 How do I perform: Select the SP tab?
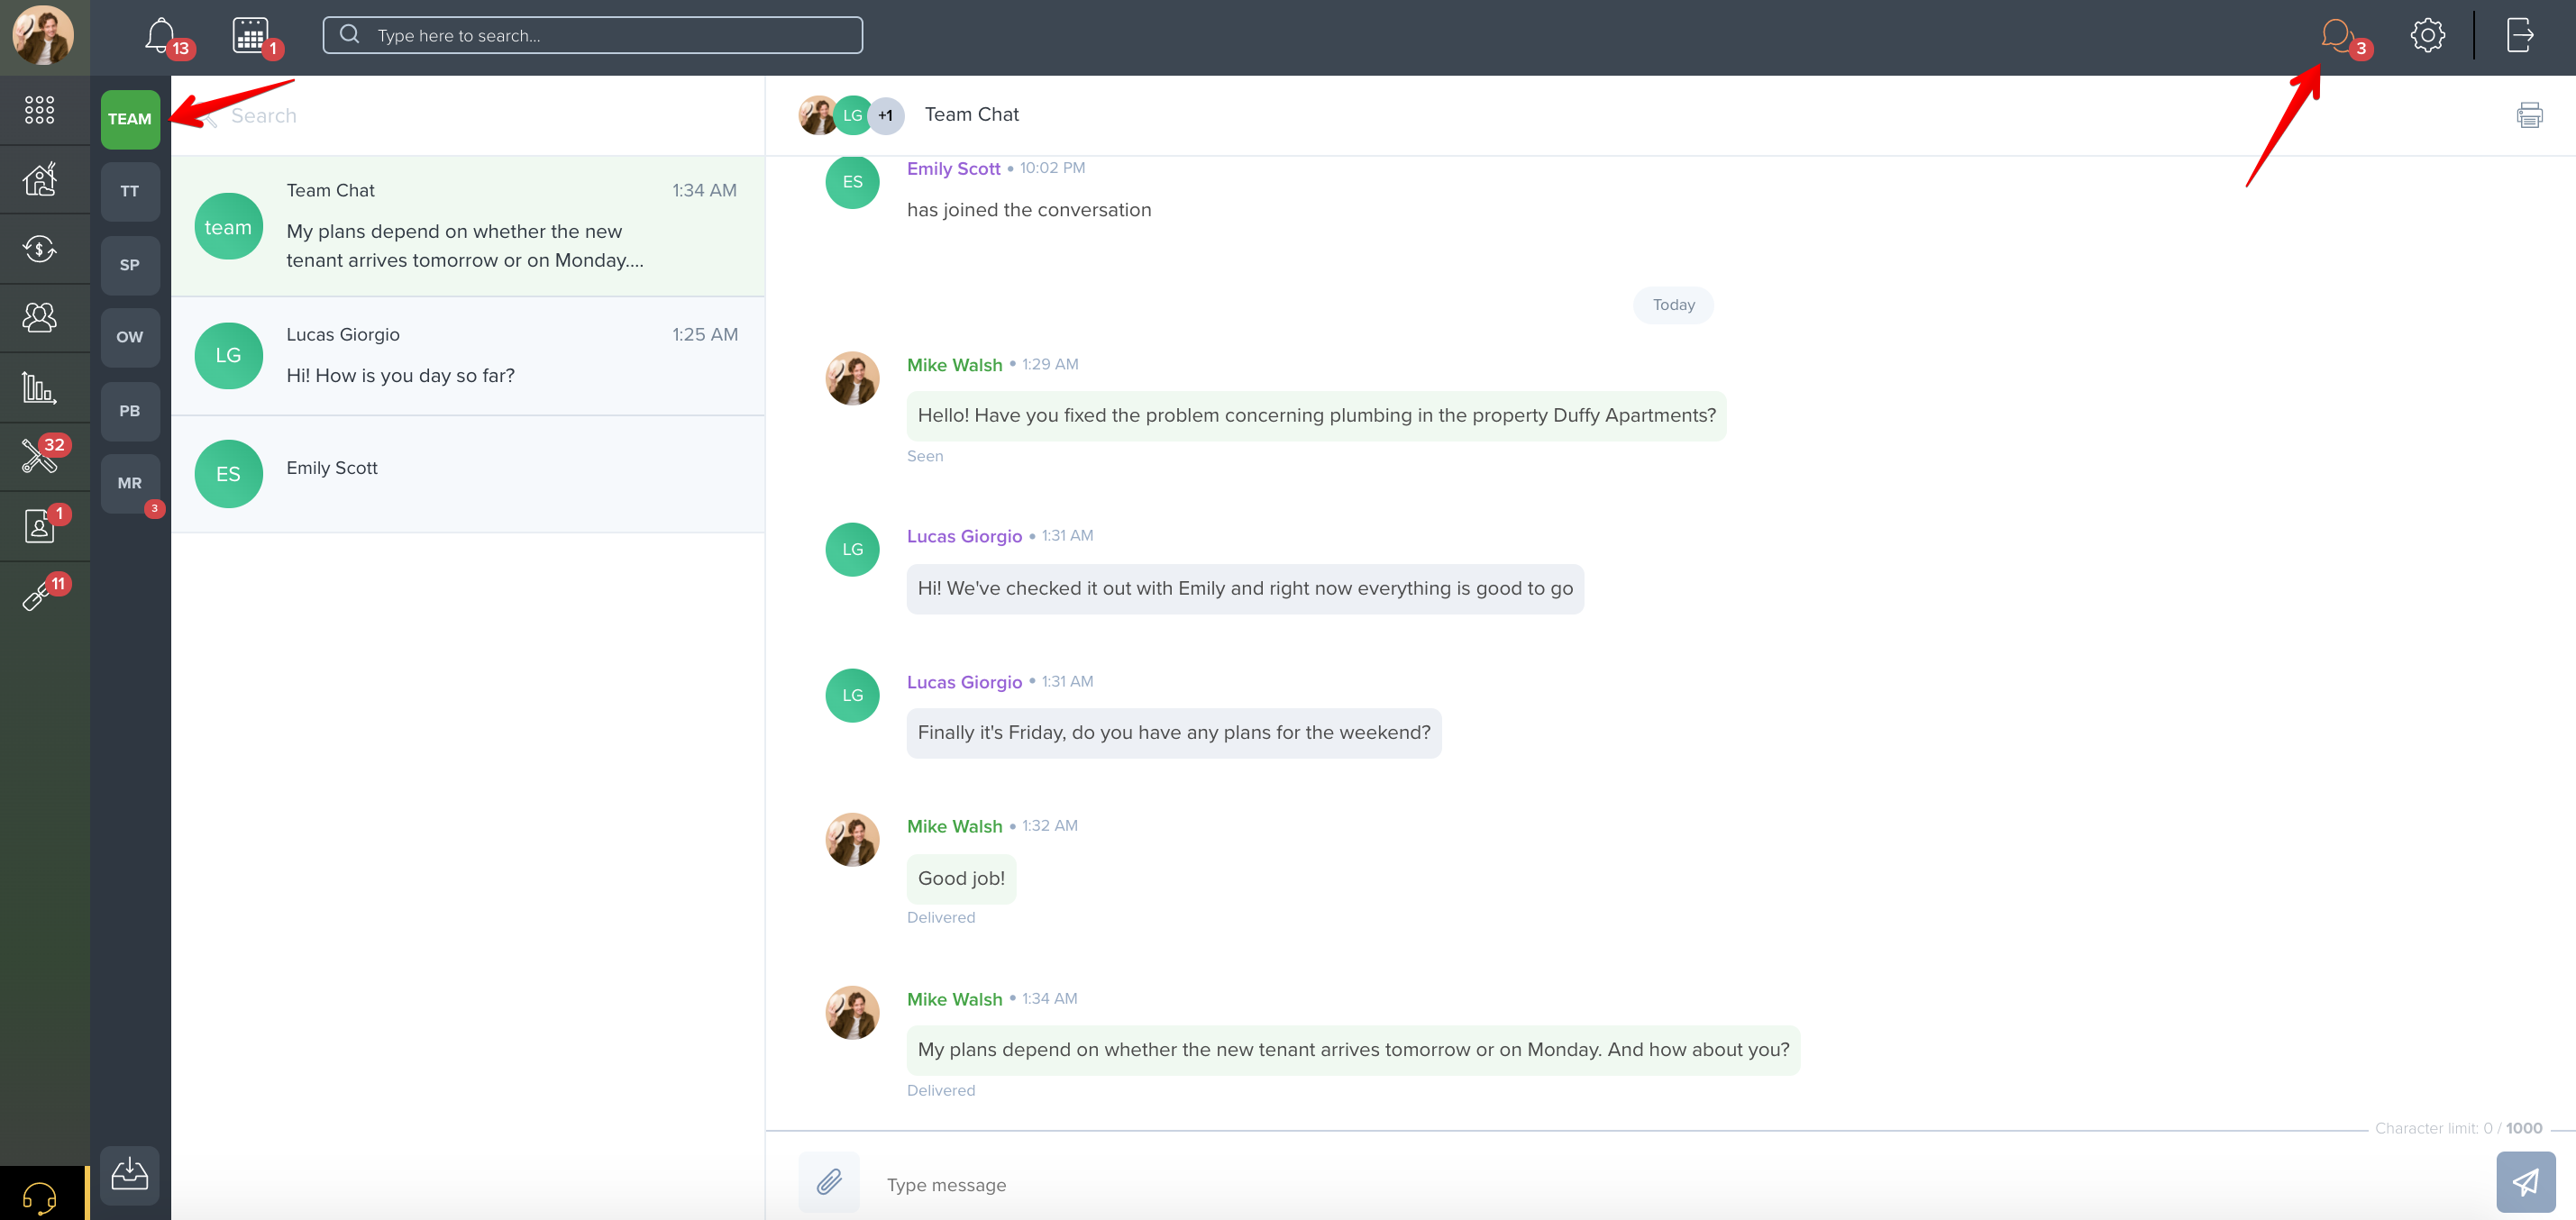point(130,265)
